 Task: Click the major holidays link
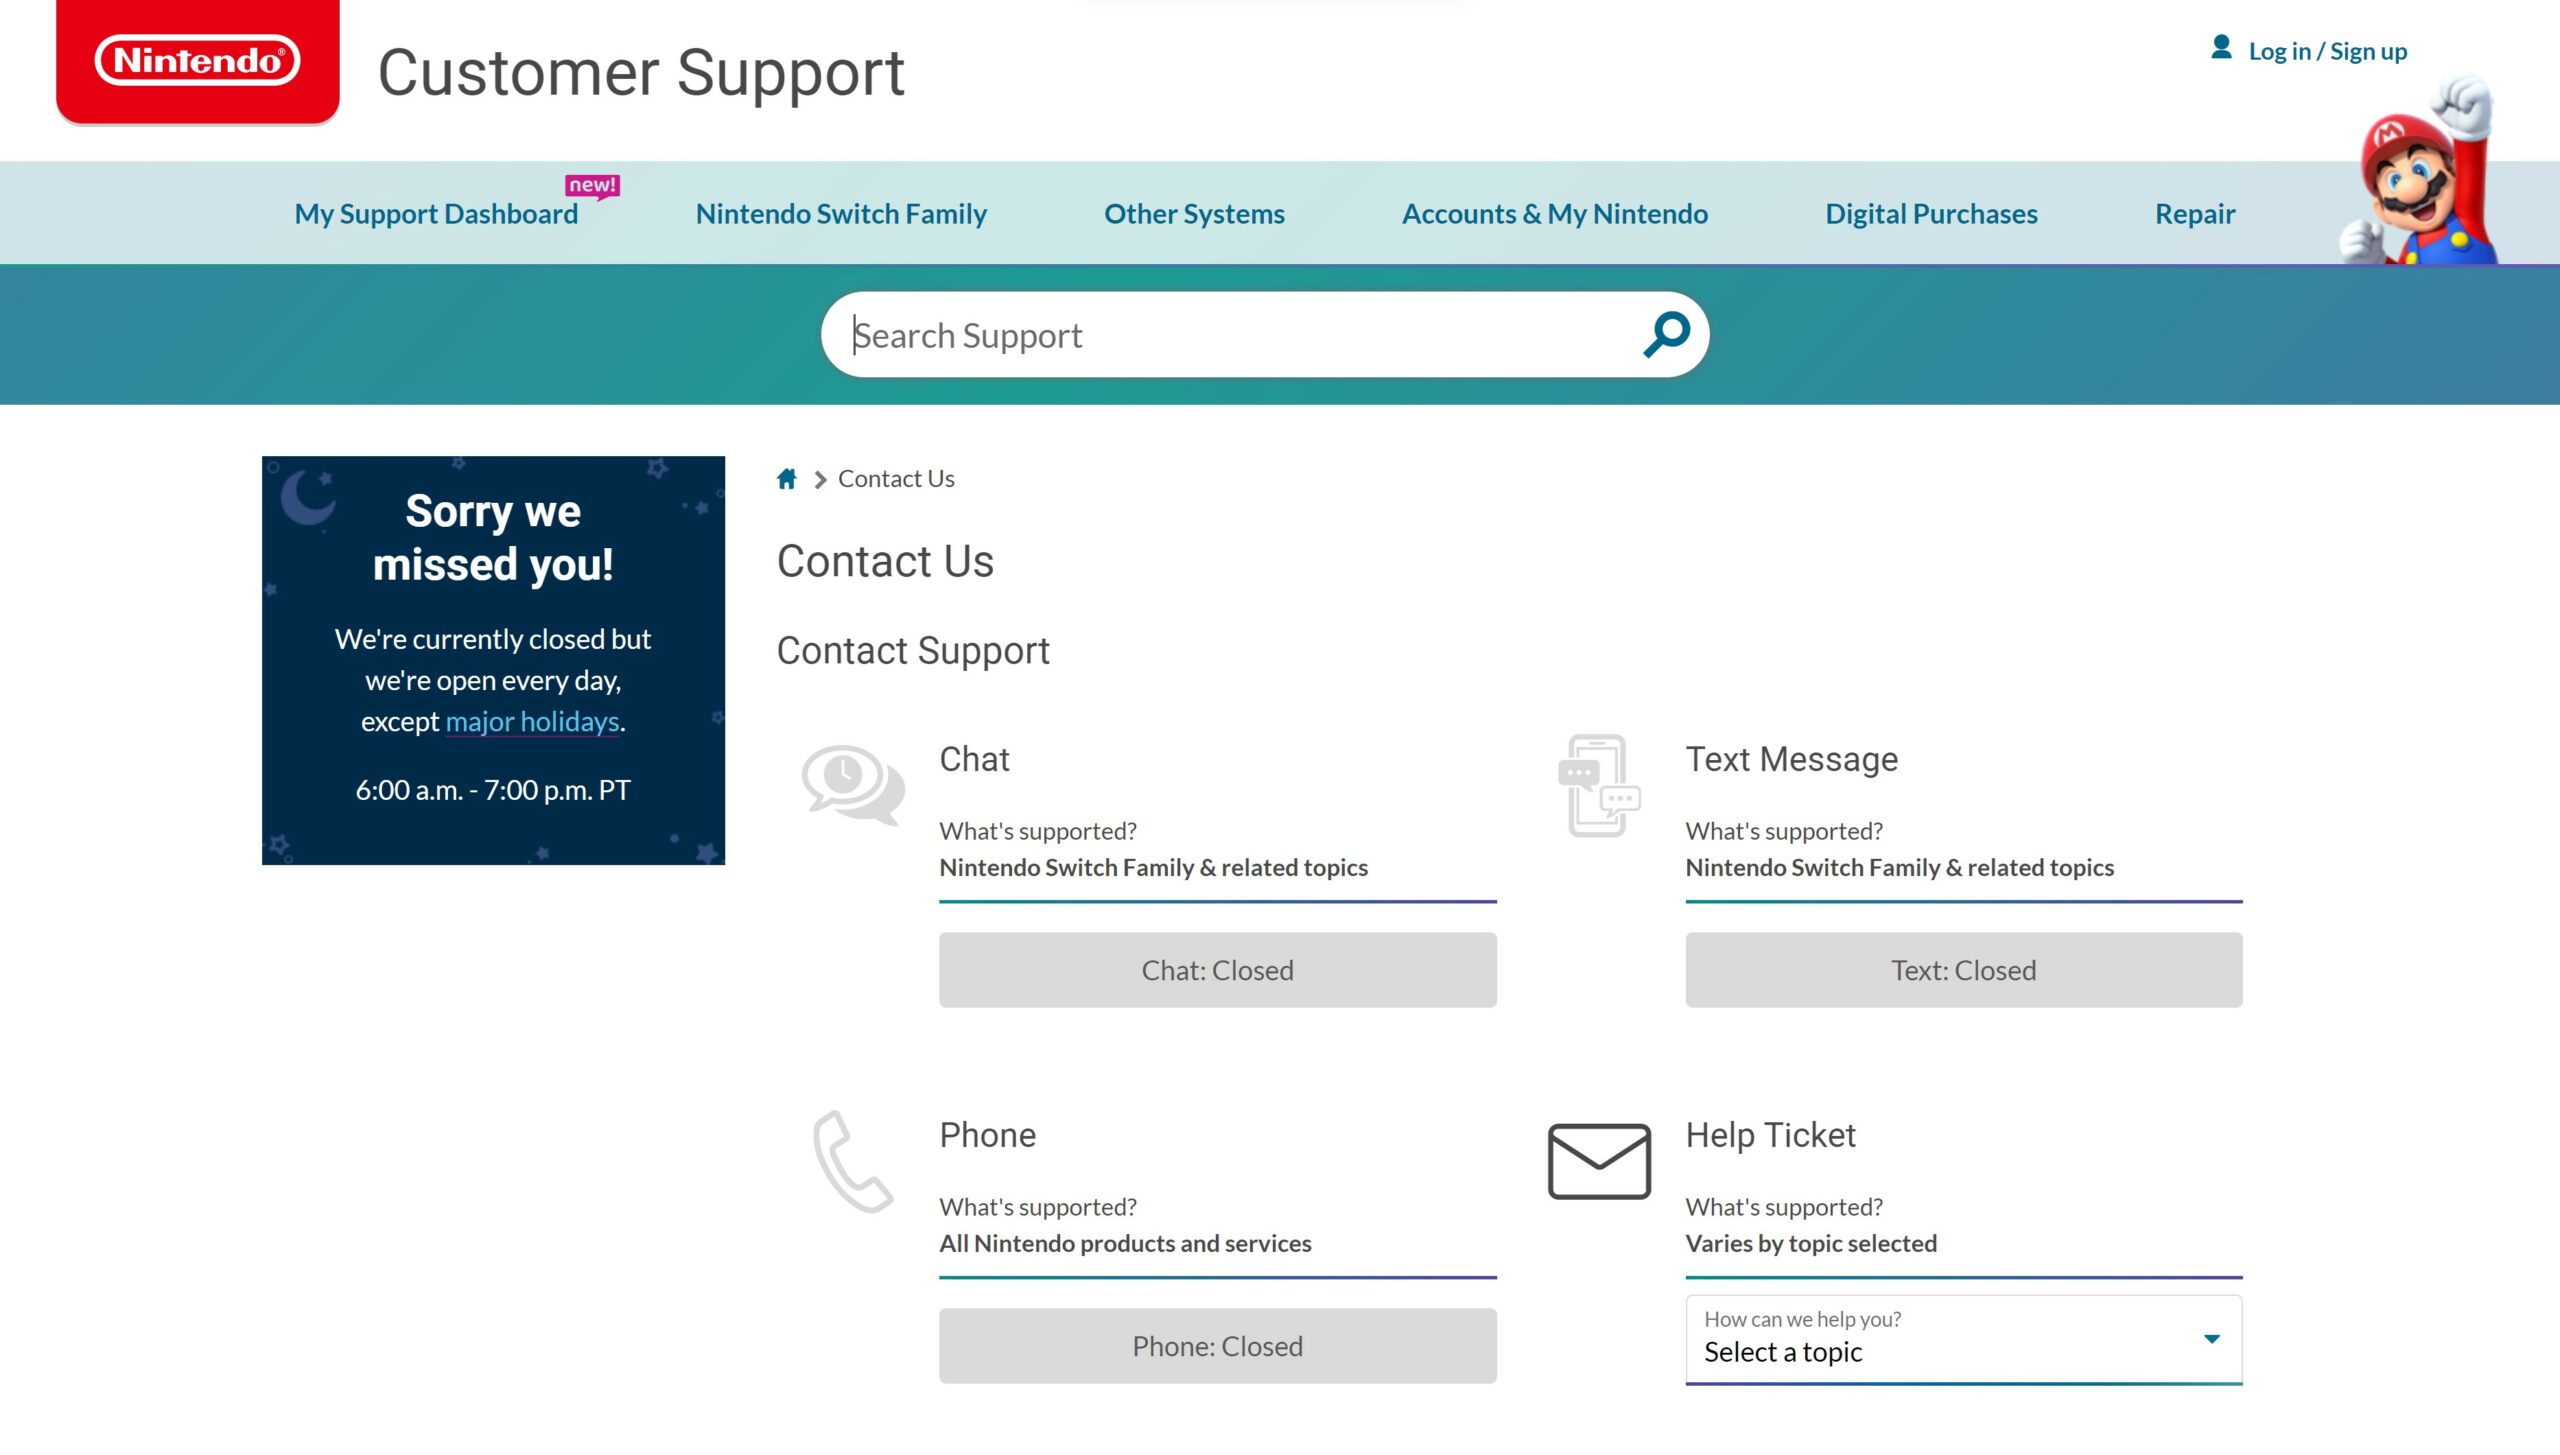pyautogui.click(x=531, y=720)
